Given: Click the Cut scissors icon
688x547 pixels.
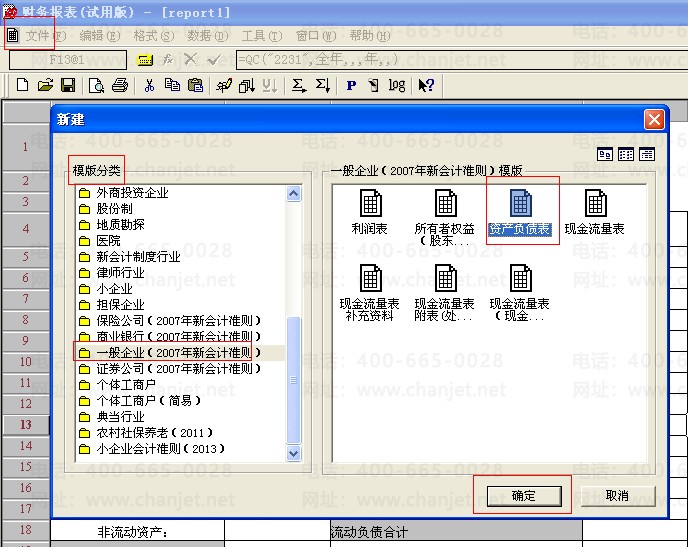Looking at the screenshot, I should (149, 85).
